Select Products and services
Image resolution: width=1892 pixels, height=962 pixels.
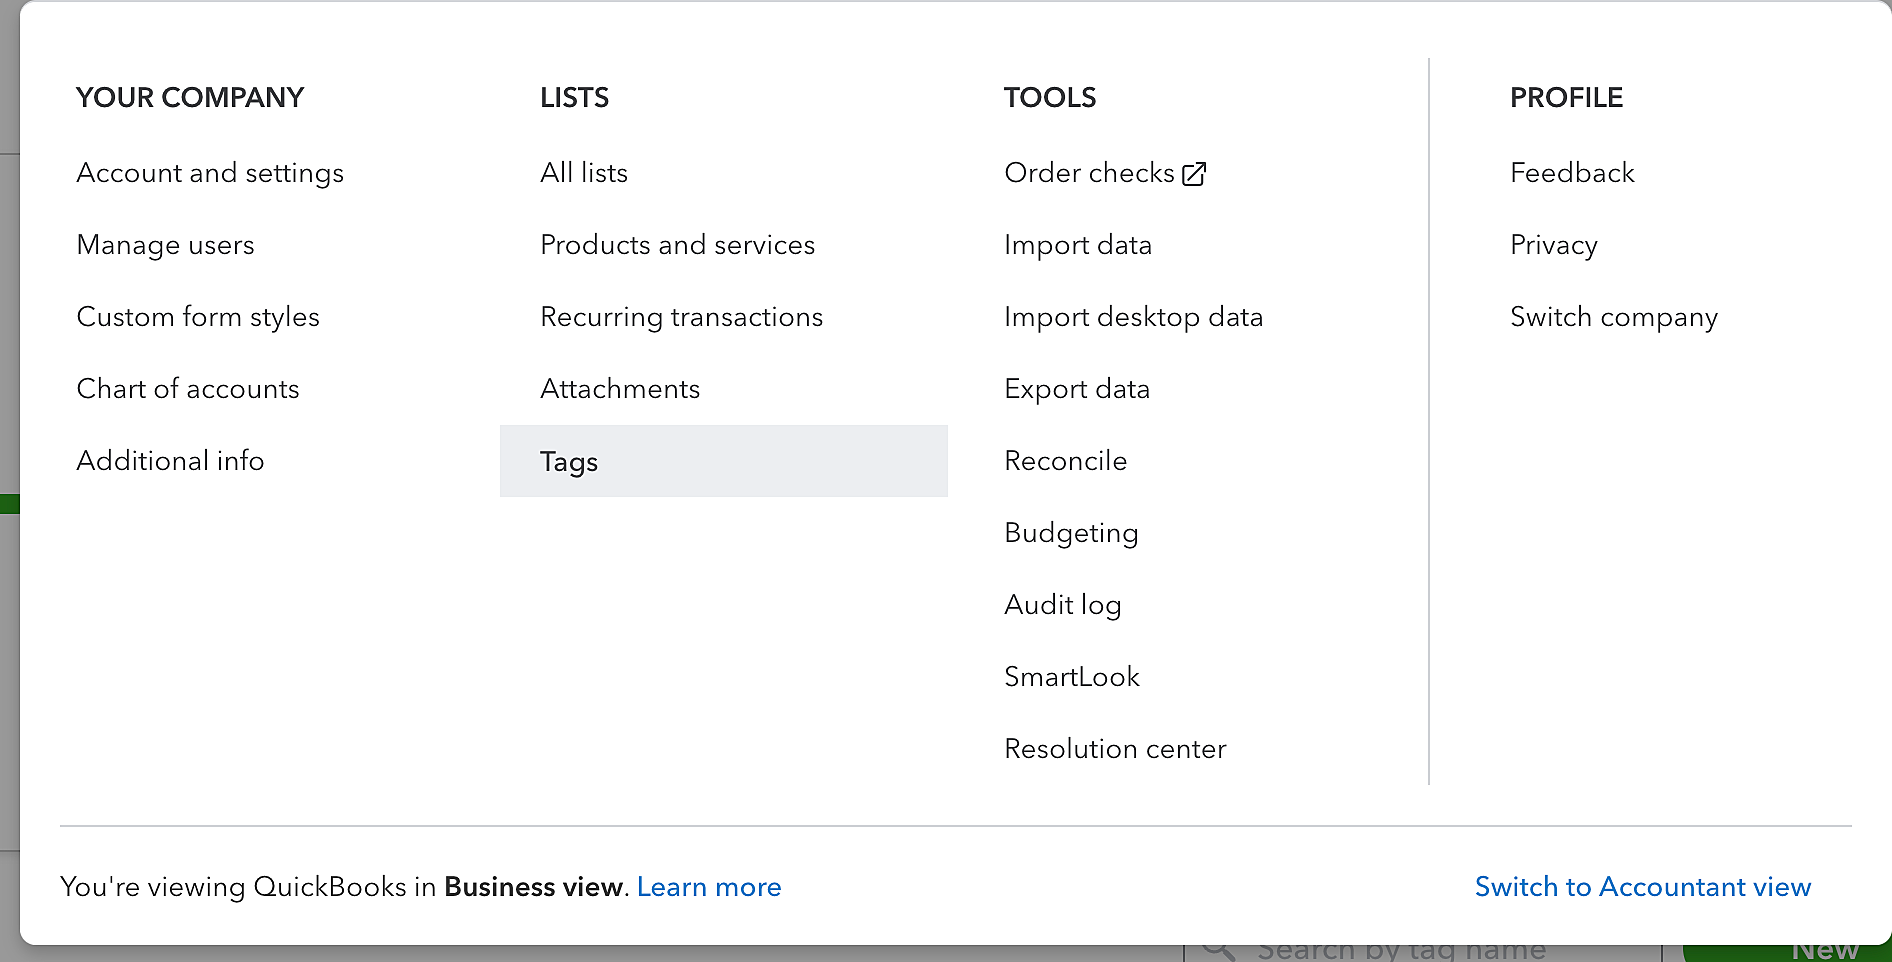(677, 245)
